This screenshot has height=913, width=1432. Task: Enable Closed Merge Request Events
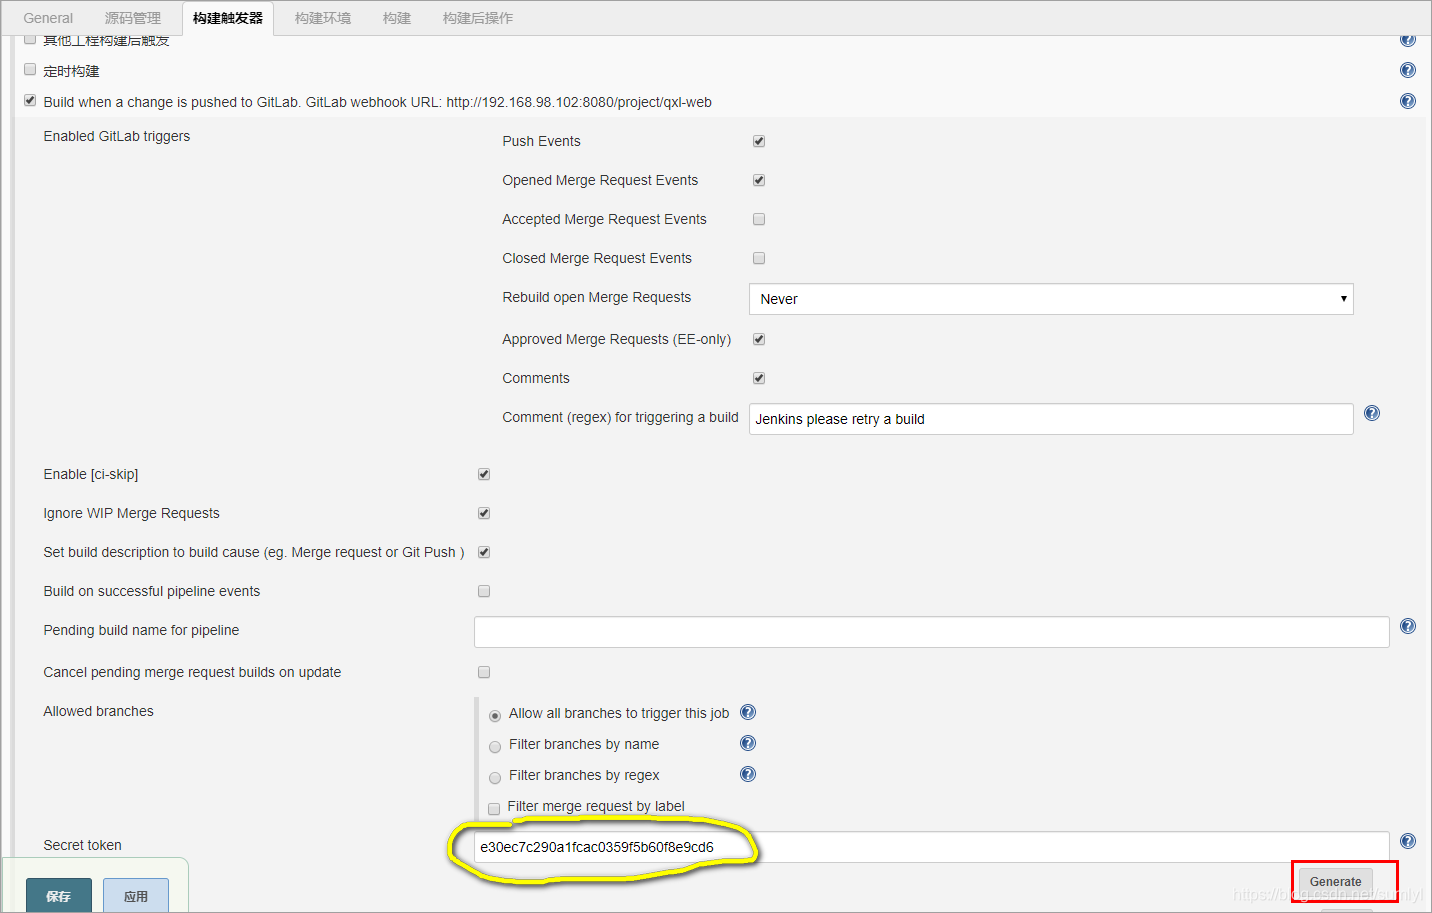point(759,258)
